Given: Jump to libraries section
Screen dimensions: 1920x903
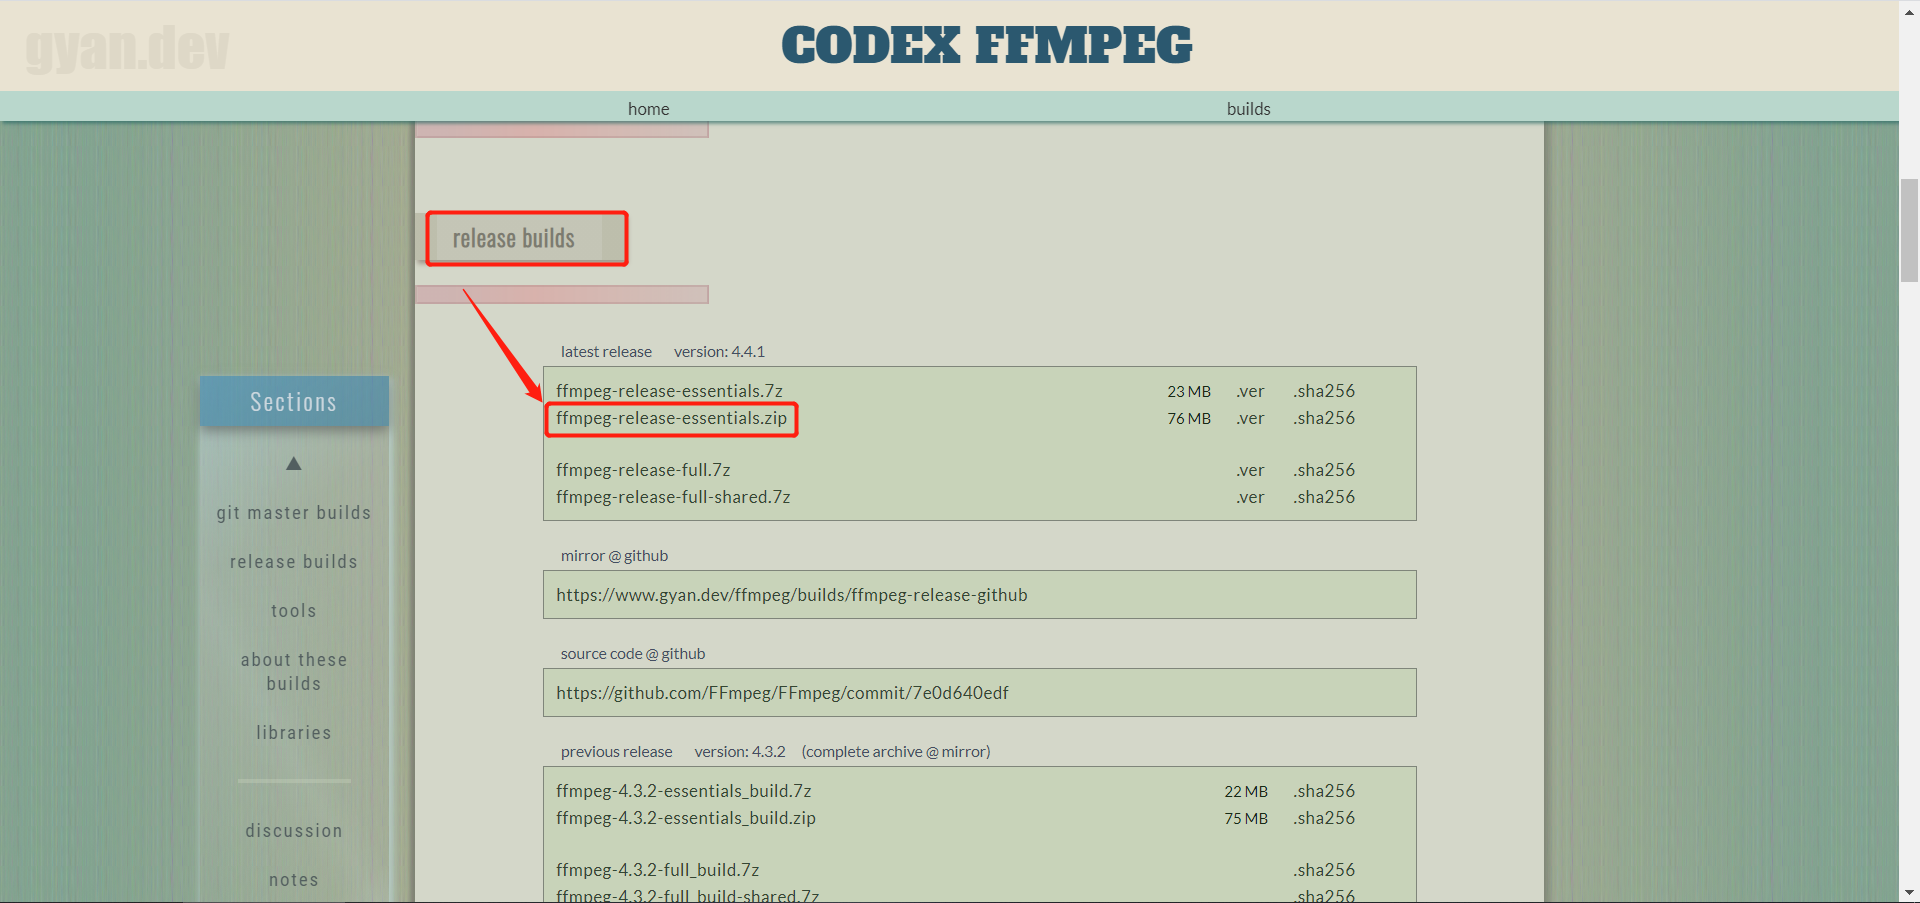Looking at the screenshot, I should click(294, 733).
